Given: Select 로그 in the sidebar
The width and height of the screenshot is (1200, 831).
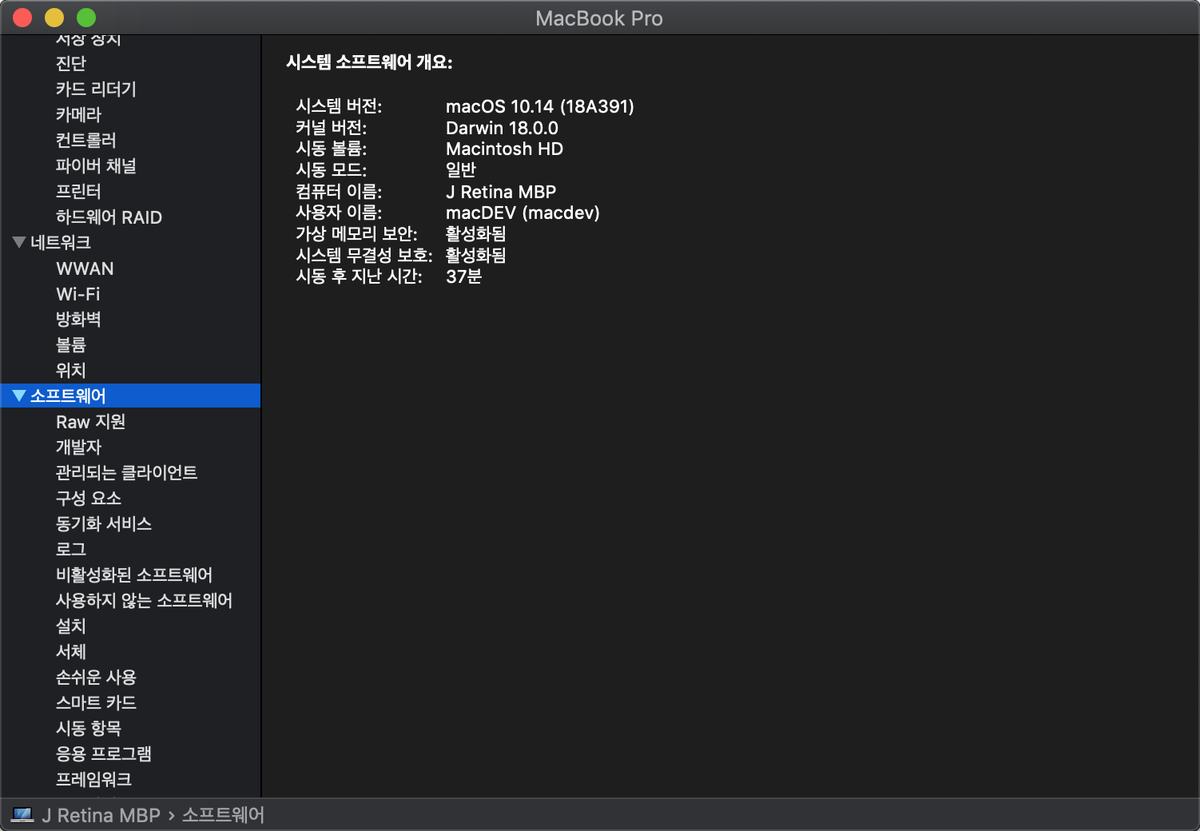Looking at the screenshot, I should click(x=71, y=549).
